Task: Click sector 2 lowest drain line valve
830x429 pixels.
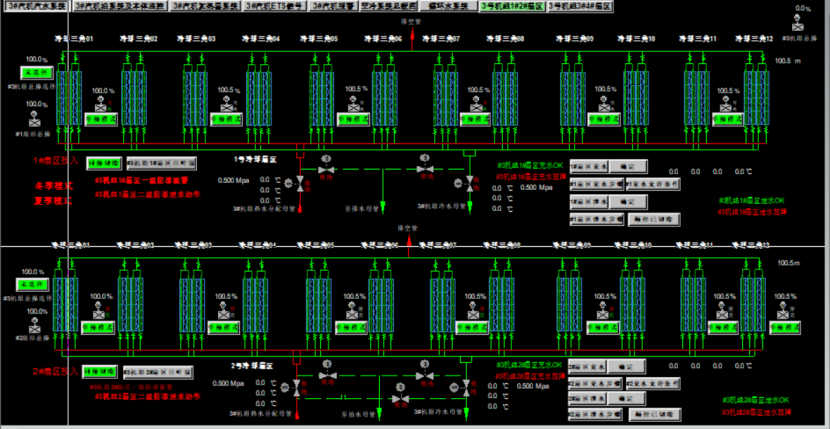Action: pyautogui.click(x=400, y=398)
